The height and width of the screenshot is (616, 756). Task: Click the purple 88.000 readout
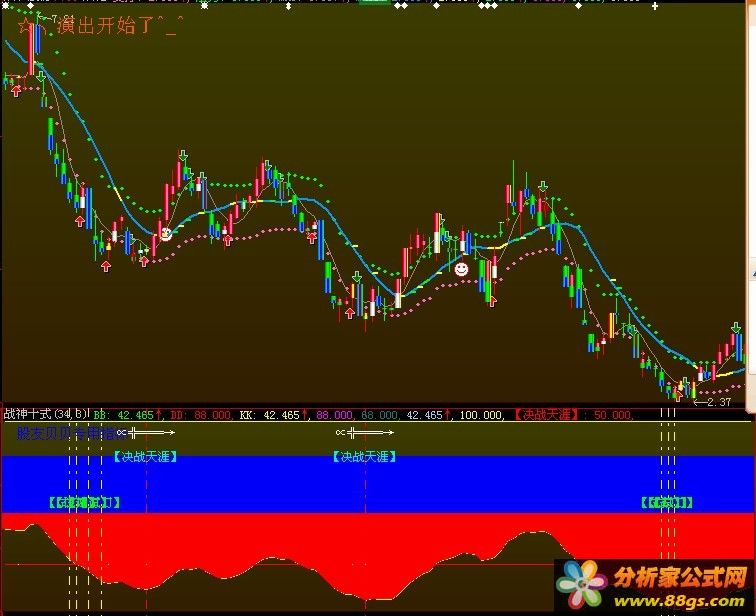[x=334, y=415]
